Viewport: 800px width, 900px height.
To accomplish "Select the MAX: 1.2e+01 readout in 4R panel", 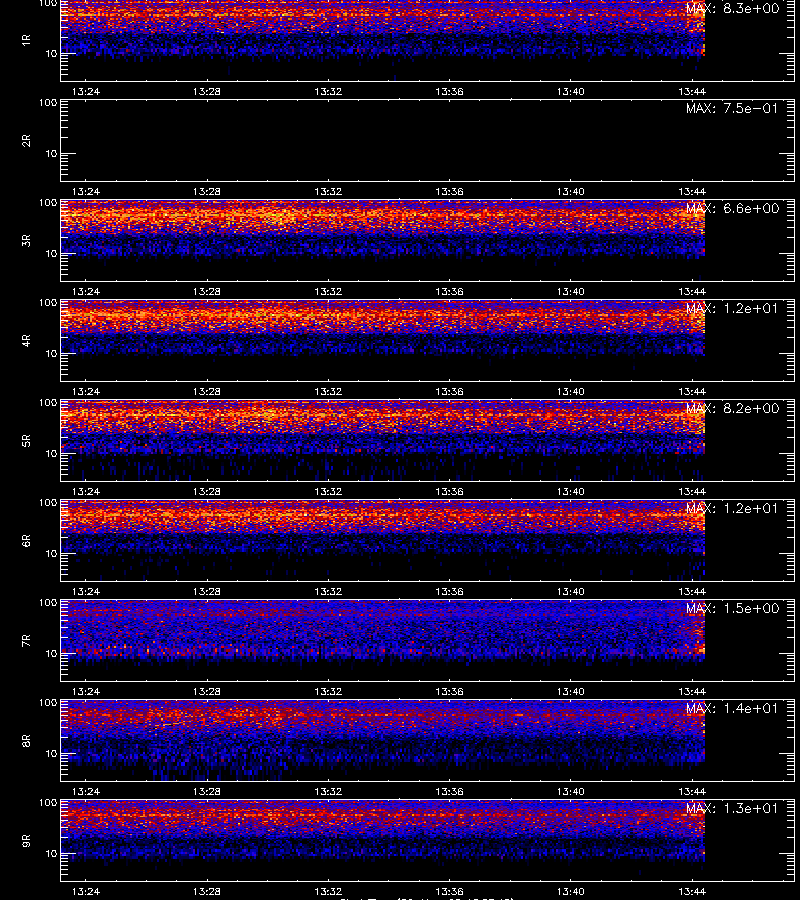I will [732, 308].
